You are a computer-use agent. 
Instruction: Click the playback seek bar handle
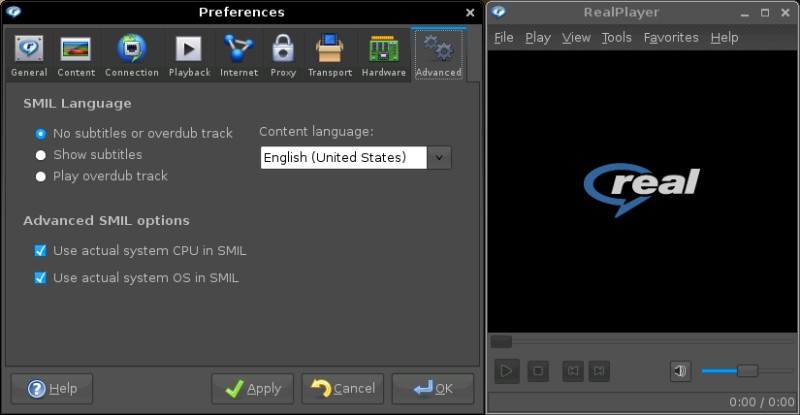[501, 341]
